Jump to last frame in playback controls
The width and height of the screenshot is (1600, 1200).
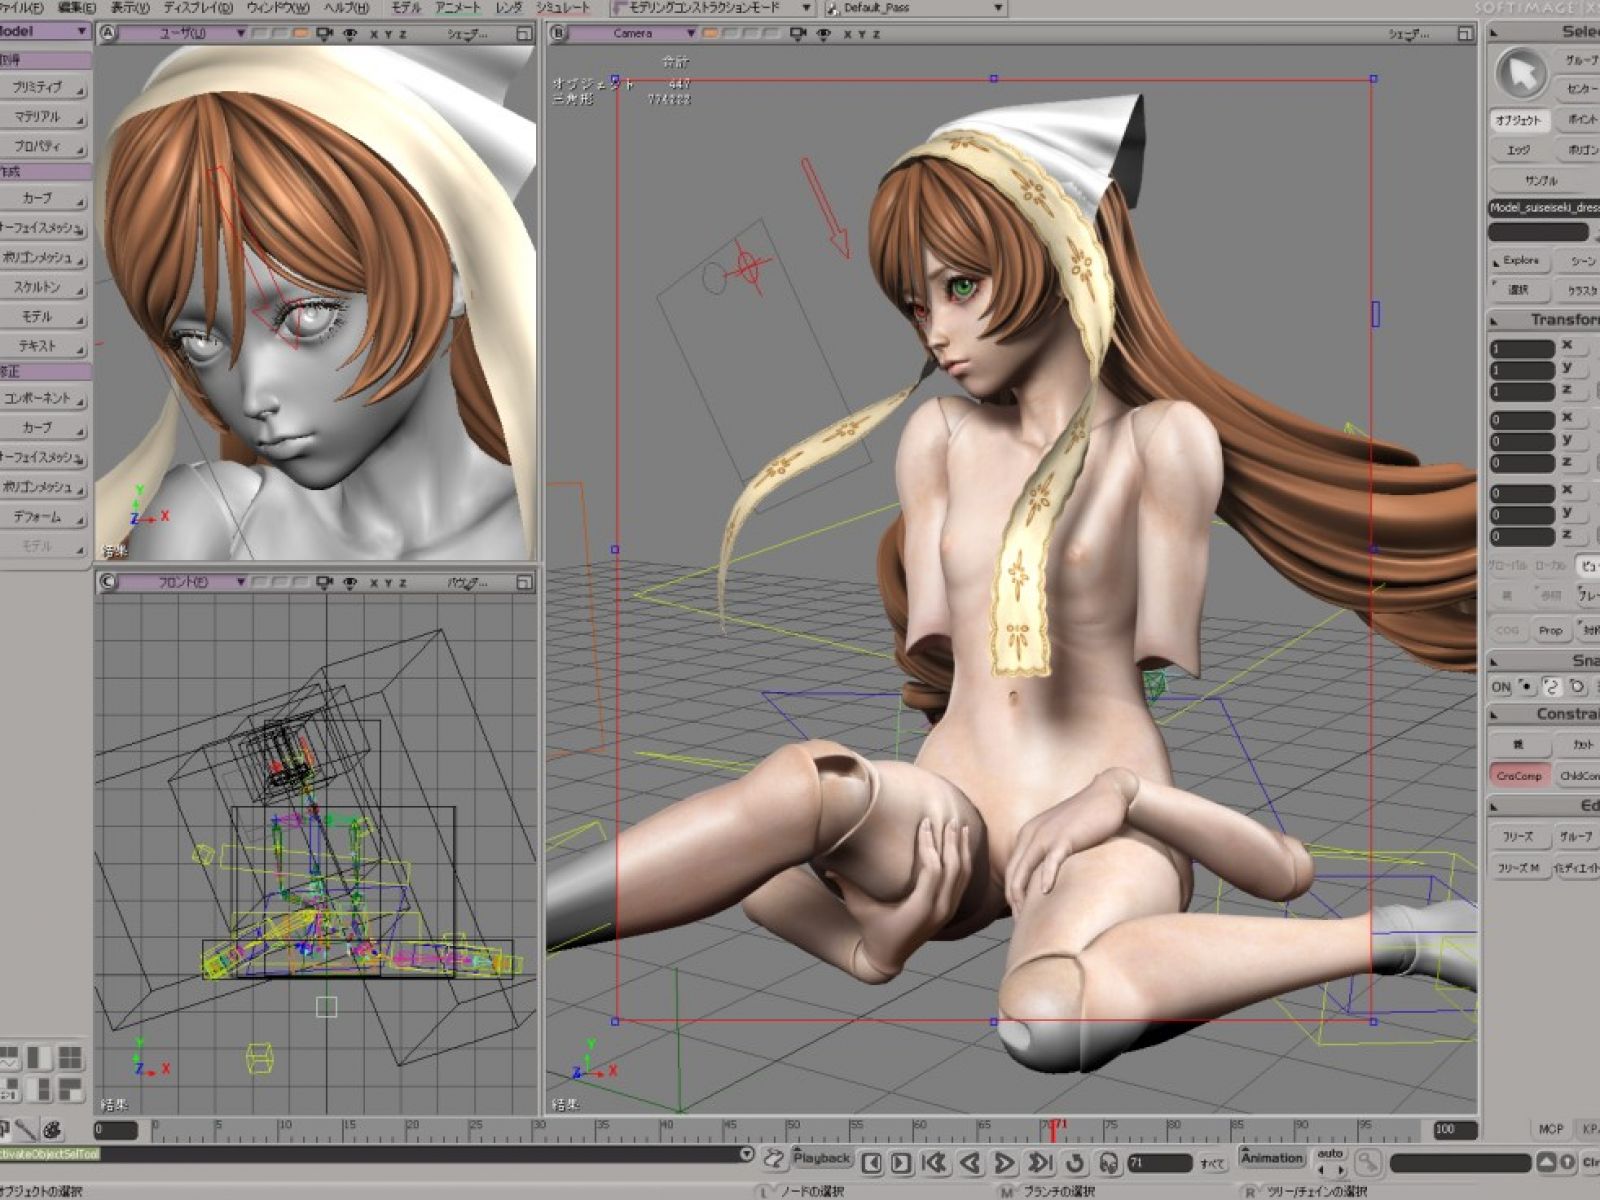[x=1040, y=1162]
